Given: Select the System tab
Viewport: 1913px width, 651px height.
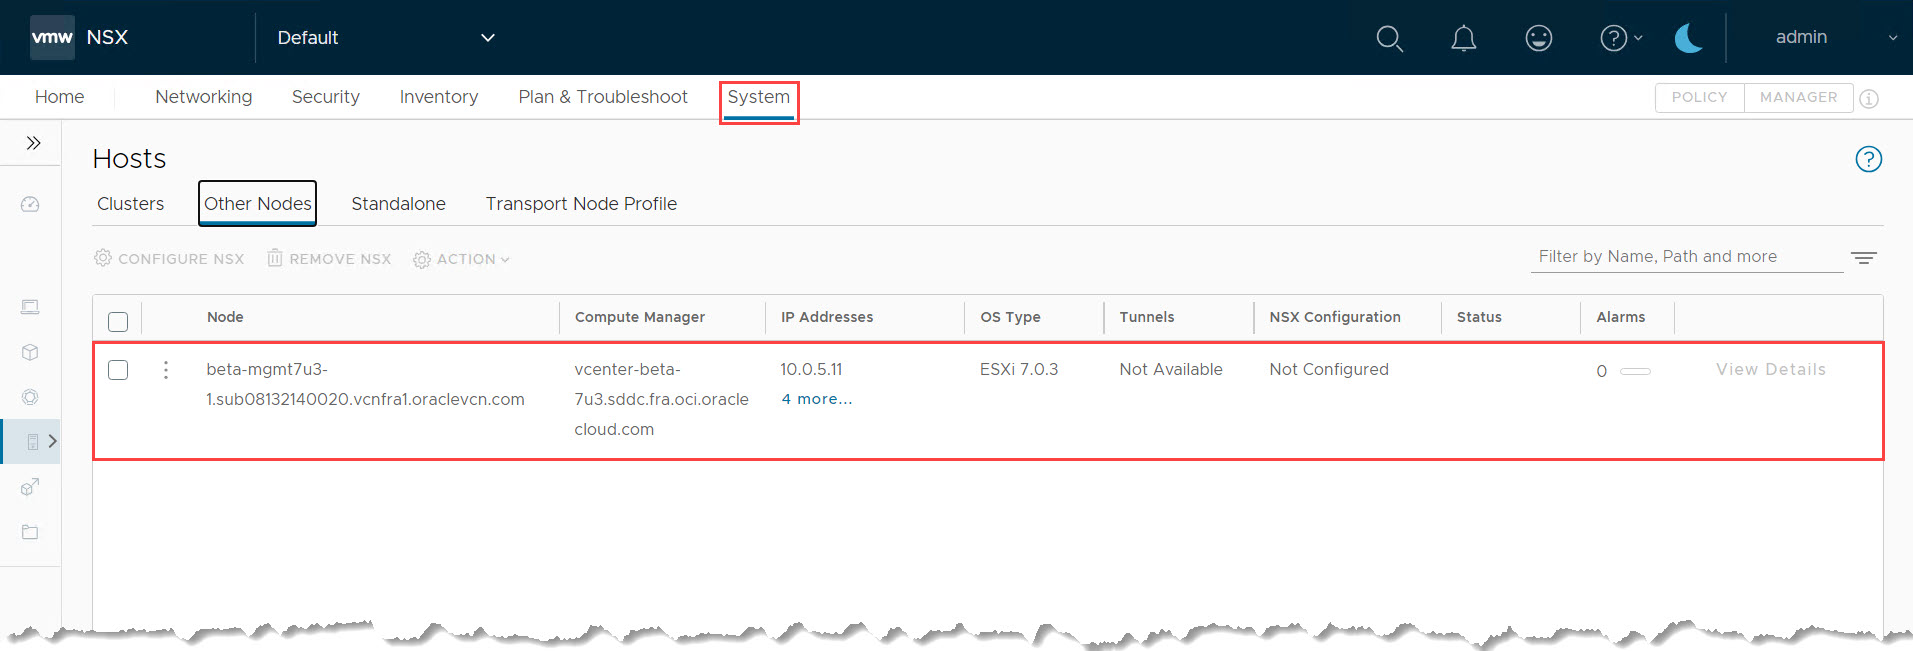Looking at the screenshot, I should coord(759,98).
